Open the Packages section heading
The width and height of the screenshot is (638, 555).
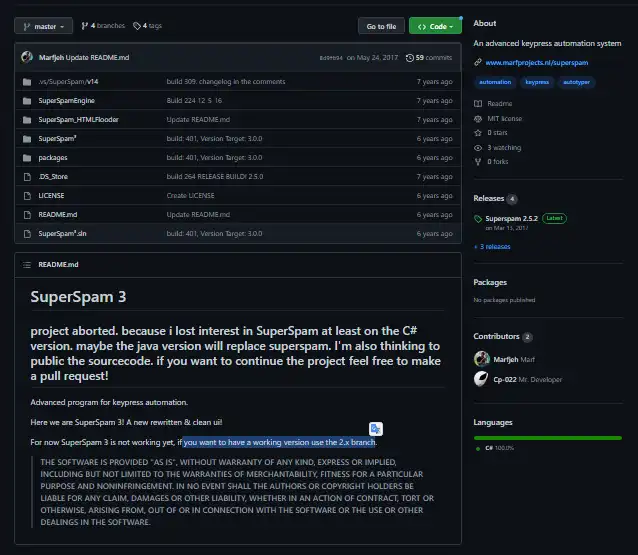tap(490, 282)
